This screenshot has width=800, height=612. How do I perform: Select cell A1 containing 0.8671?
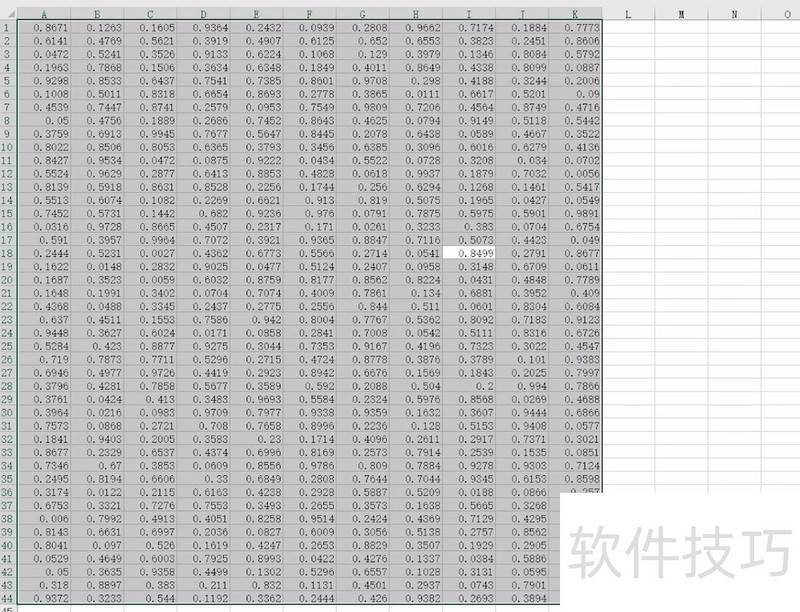point(44,28)
